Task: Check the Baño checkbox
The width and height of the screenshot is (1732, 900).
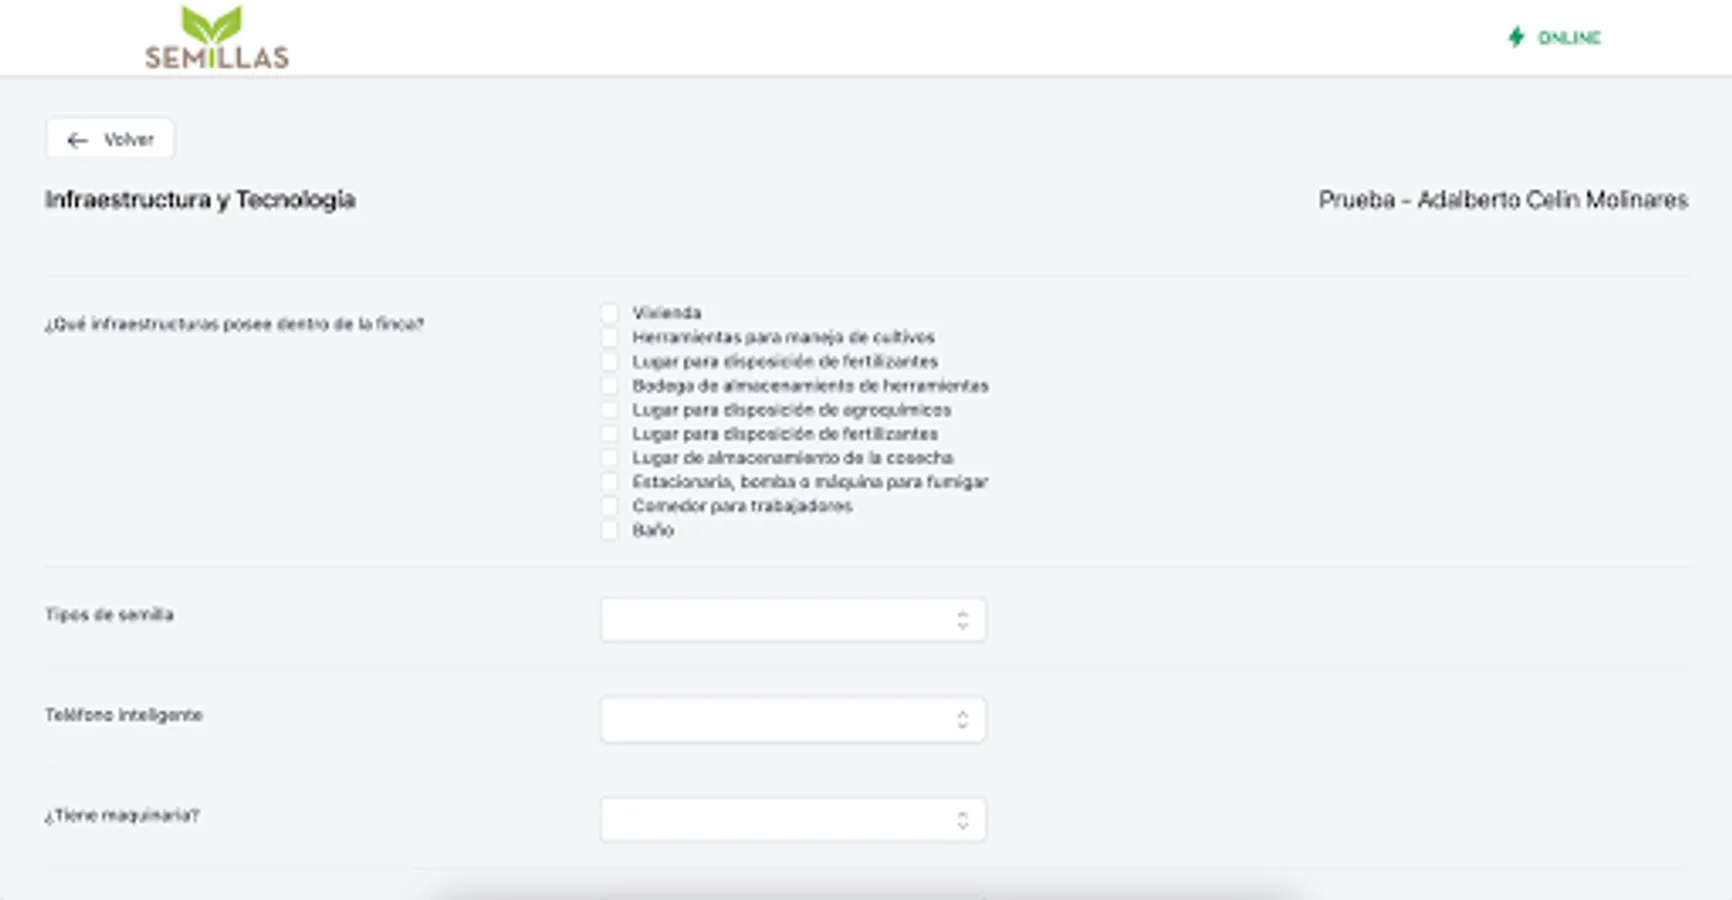Action: click(x=609, y=530)
